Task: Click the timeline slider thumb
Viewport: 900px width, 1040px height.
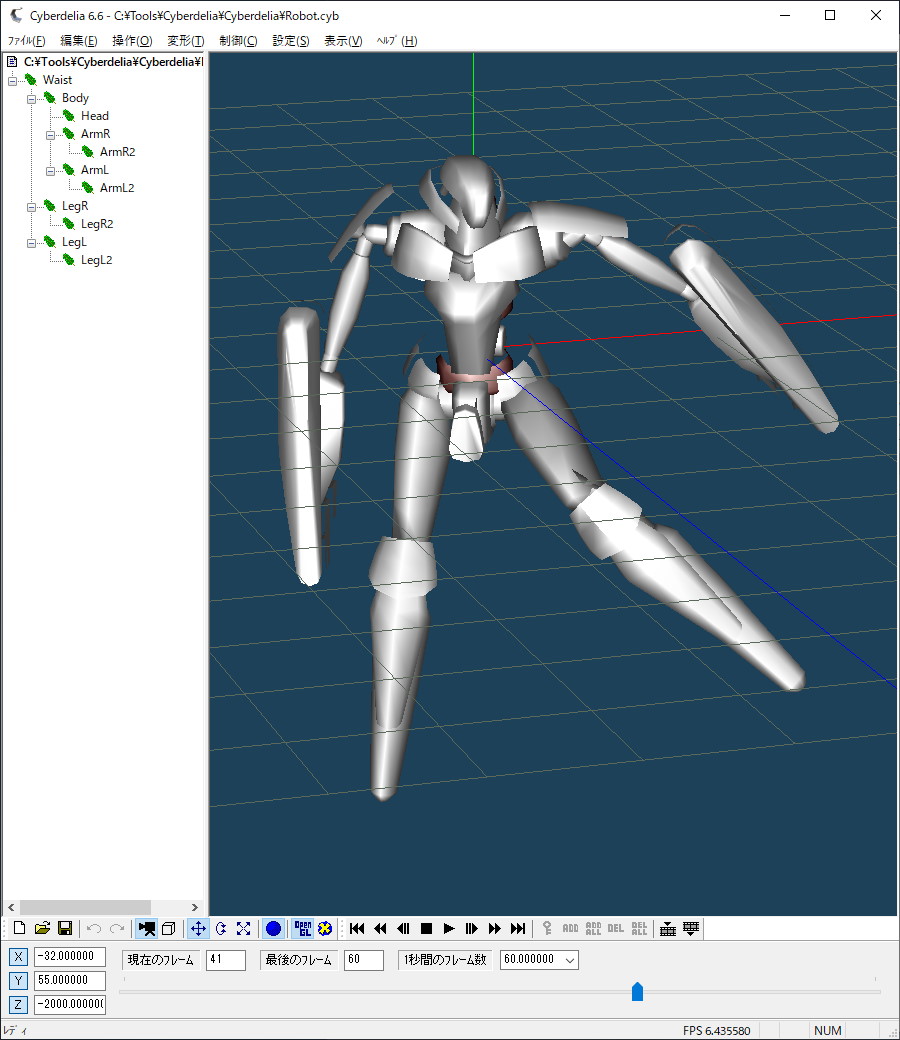Action: 637,991
